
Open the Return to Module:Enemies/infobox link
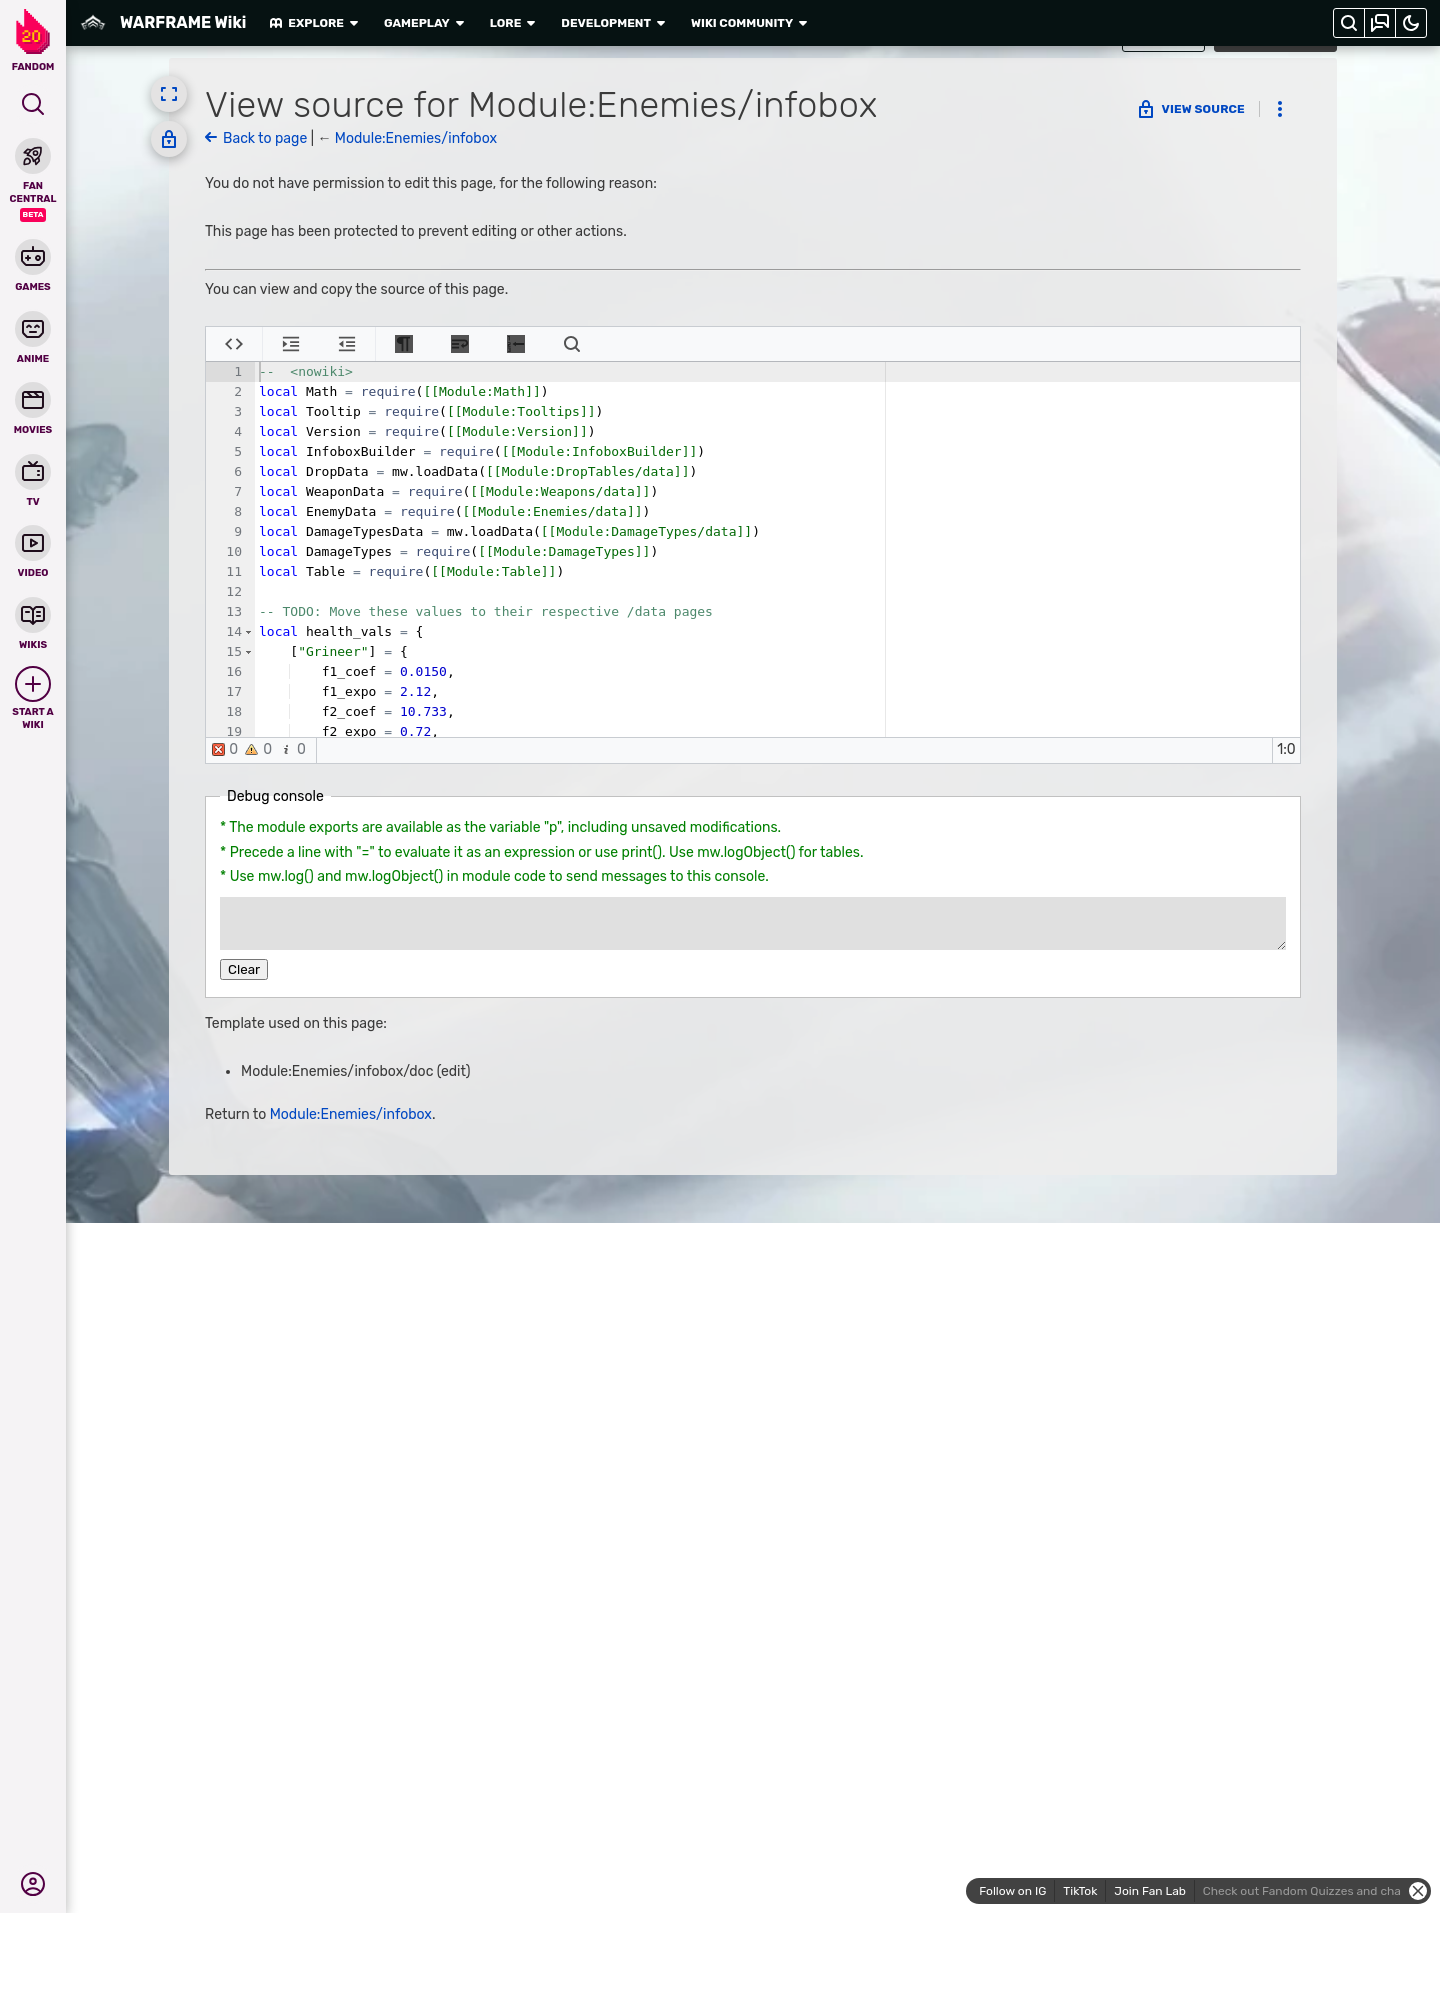351,1114
